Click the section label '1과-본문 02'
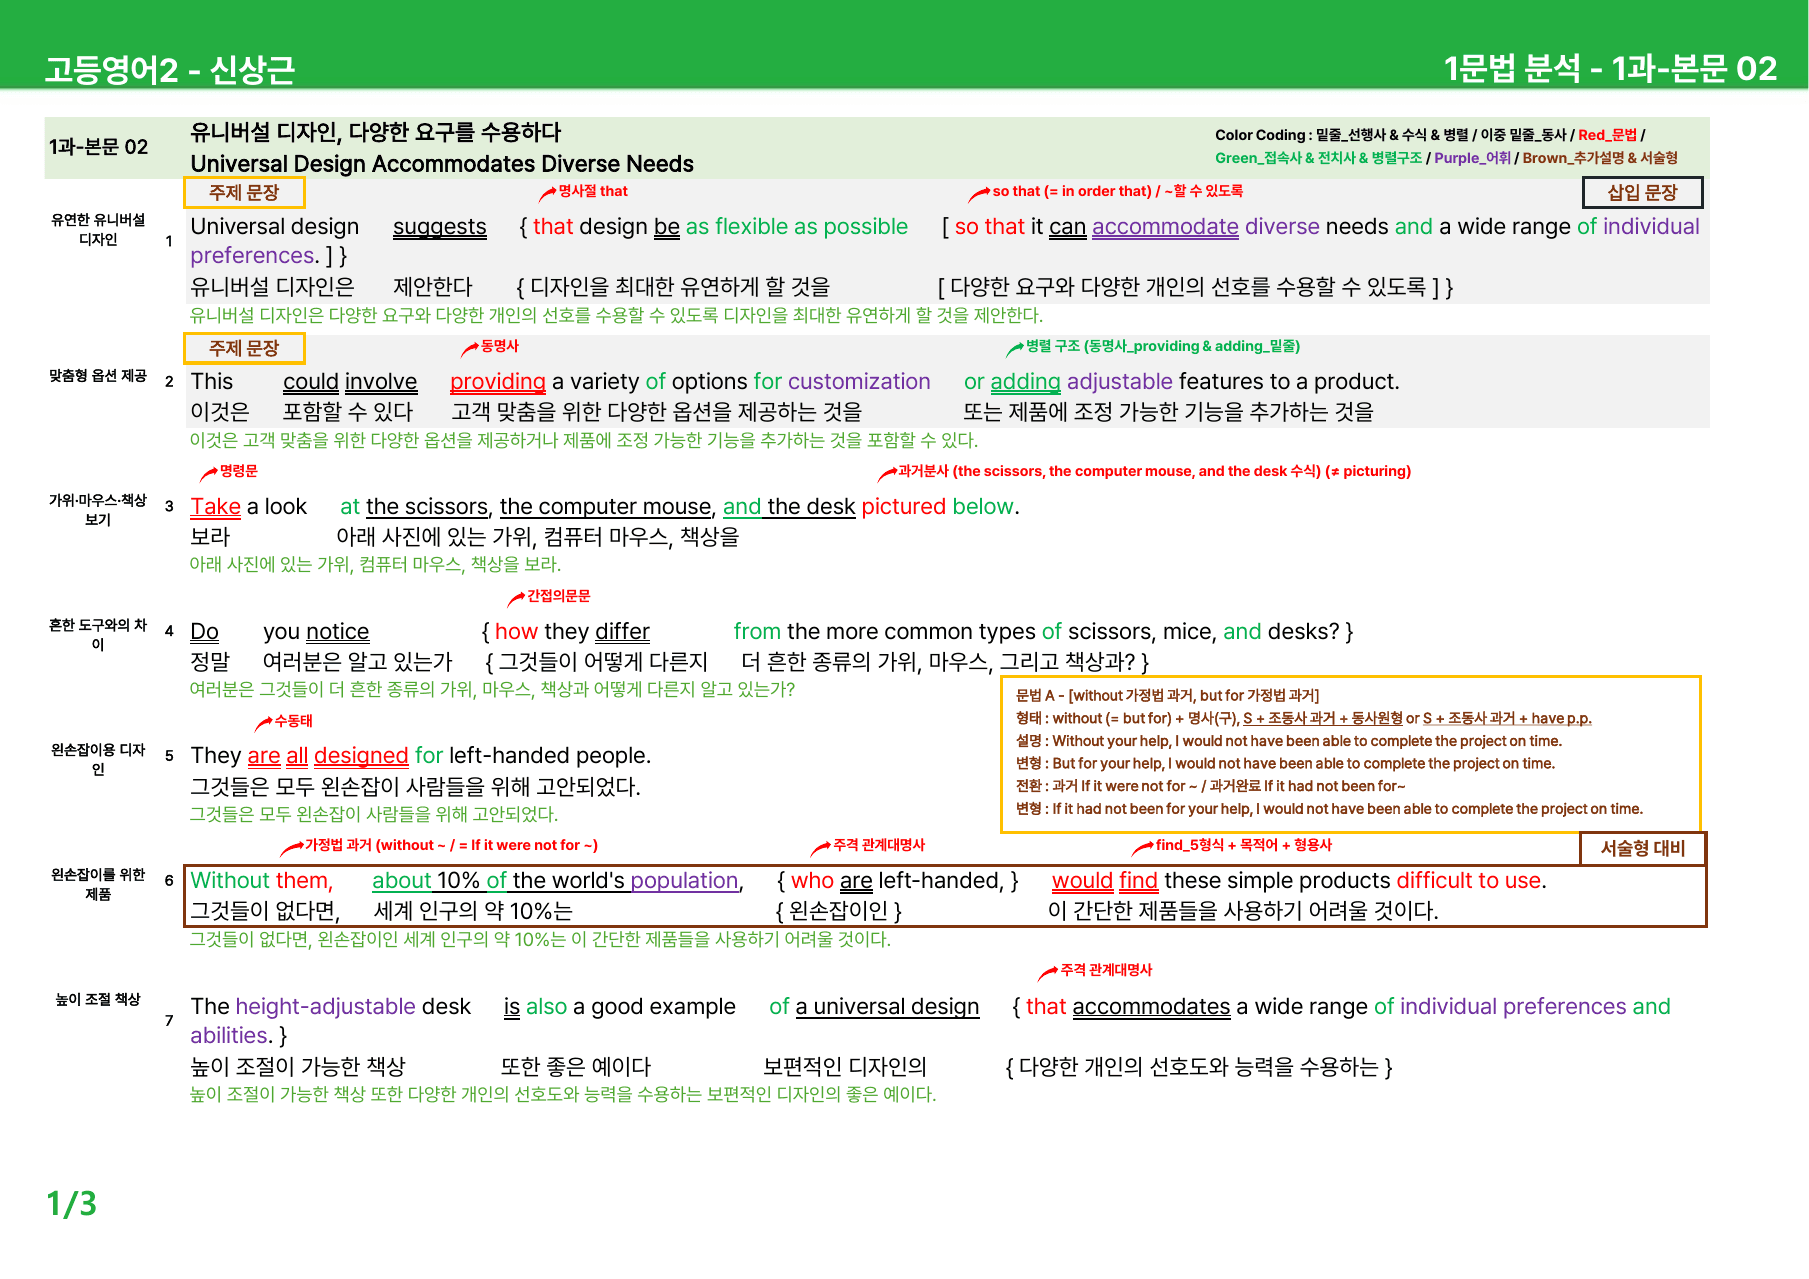The height and width of the screenshot is (1279, 1809). (98, 147)
